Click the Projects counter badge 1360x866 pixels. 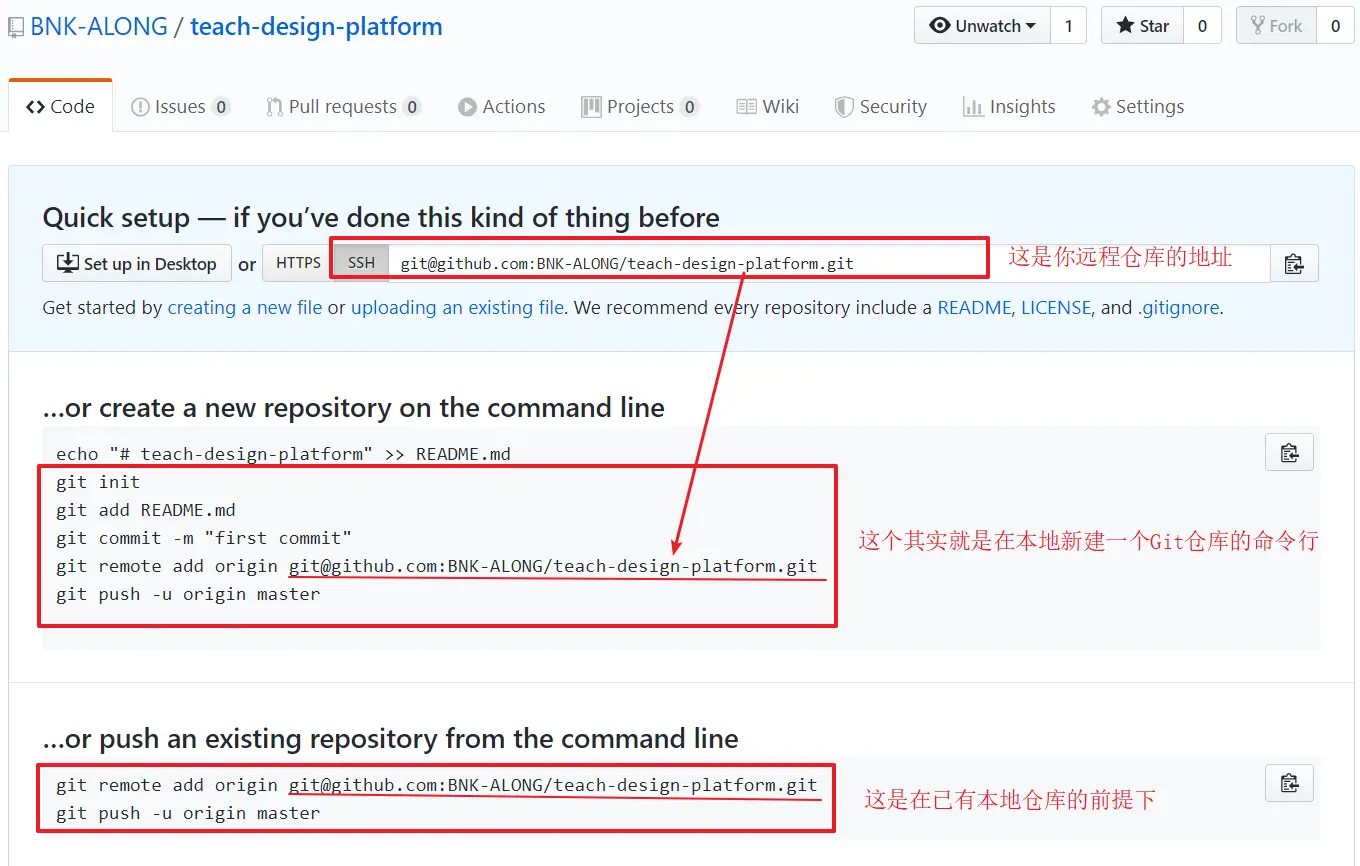(689, 107)
